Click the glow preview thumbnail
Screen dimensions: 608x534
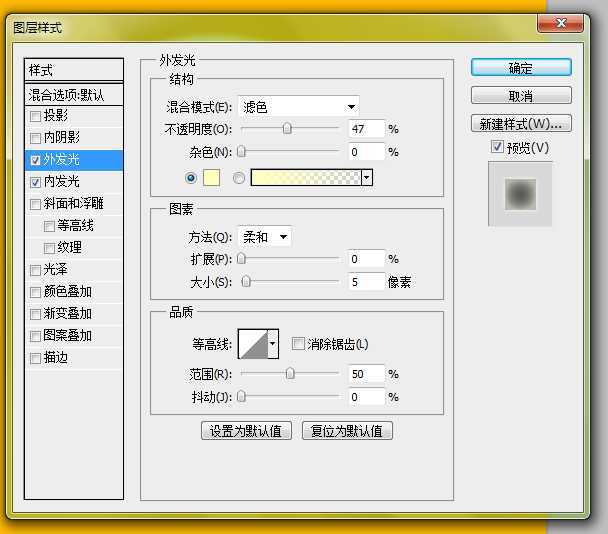click(x=519, y=195)
